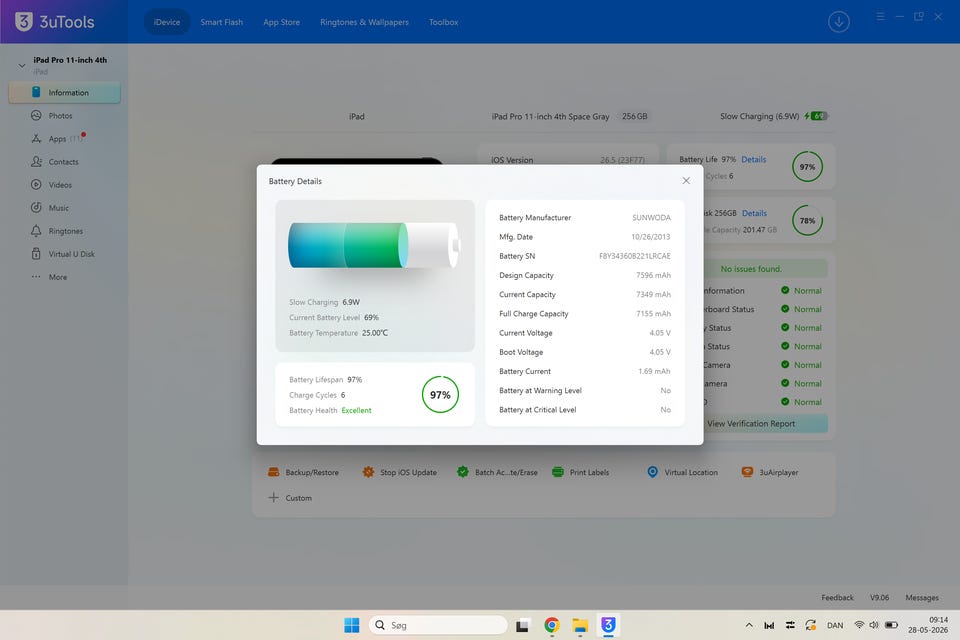Click the 97% Battery Life ring behind dialog

[807, 167]
